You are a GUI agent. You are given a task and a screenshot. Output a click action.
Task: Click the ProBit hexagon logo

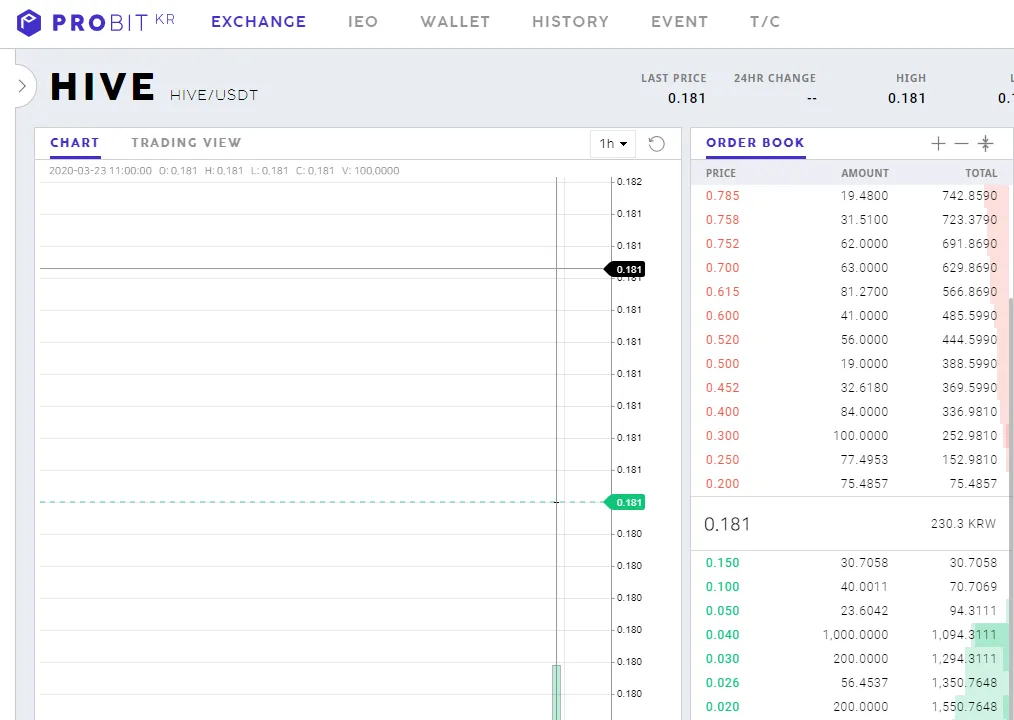pos(28,23)
